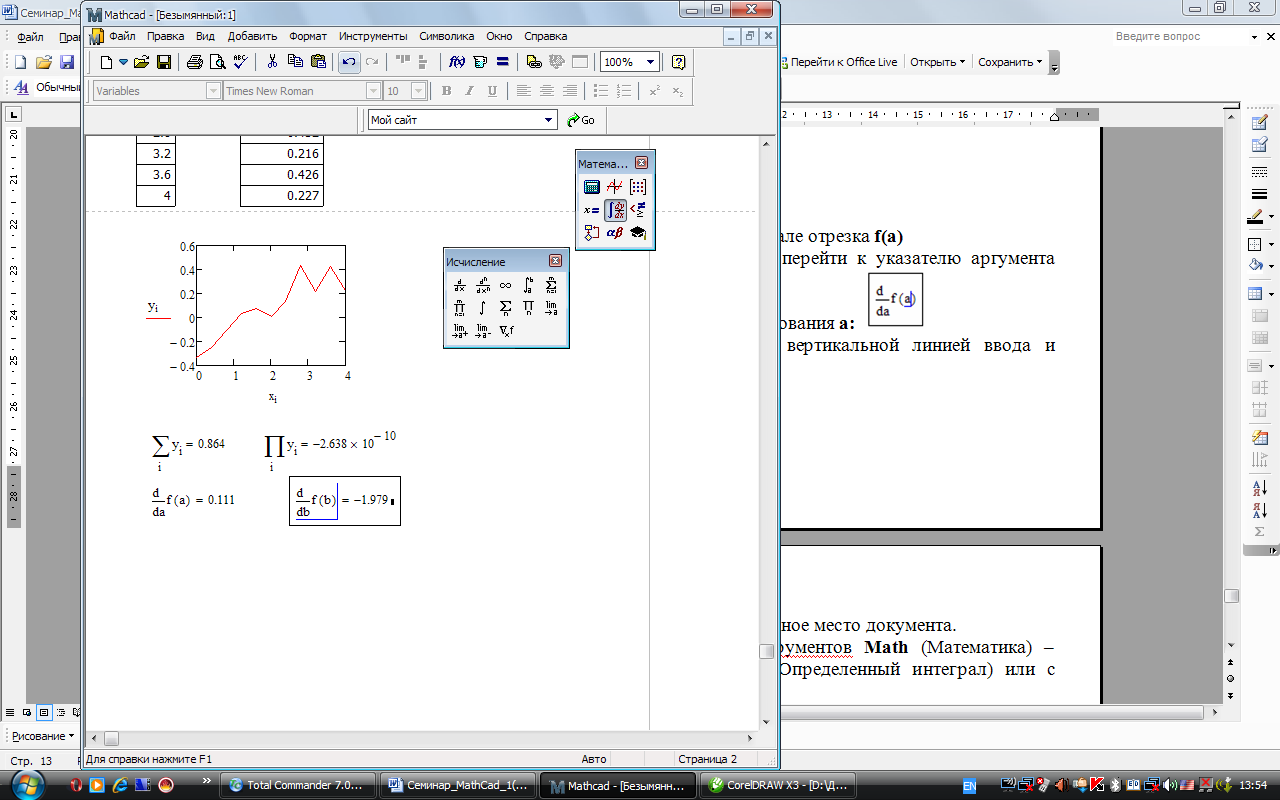1280x800 pixels.
Task: Toggle underline text formatting
Action: (492, 91)
